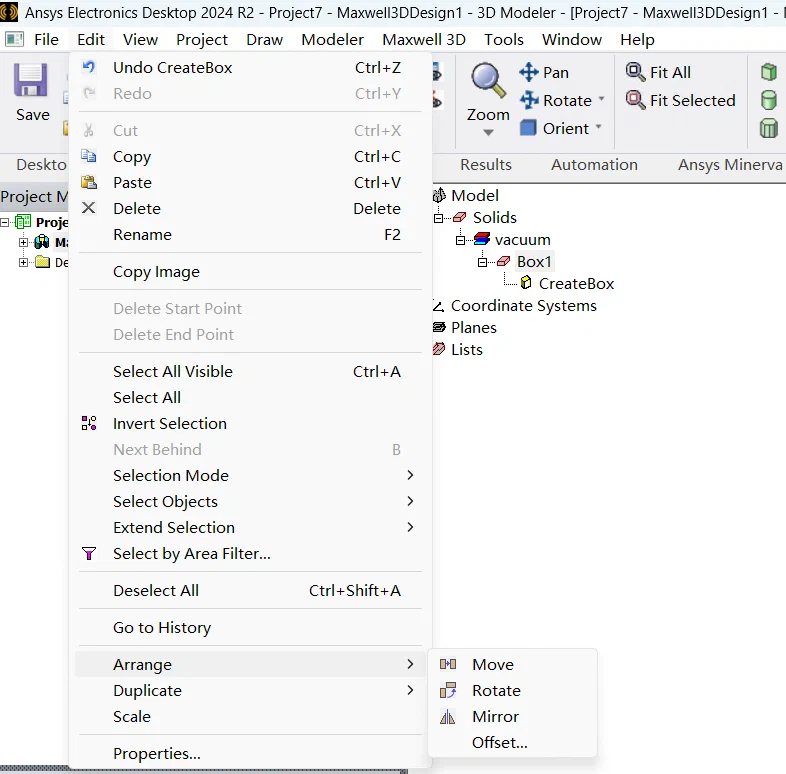The image size is (786, 774).
Task: Click the Move icon in Arrange submenu
Action: (x=448, y=664)
